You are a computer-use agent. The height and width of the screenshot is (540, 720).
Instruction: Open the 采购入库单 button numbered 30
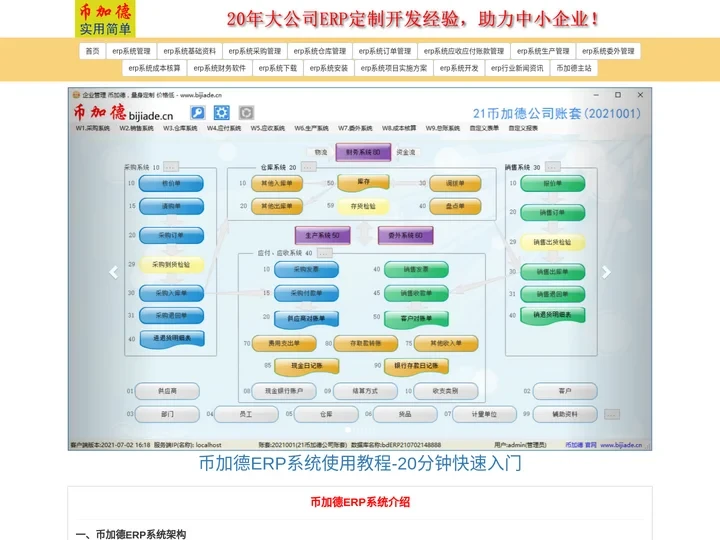click(x=171, y=293)
